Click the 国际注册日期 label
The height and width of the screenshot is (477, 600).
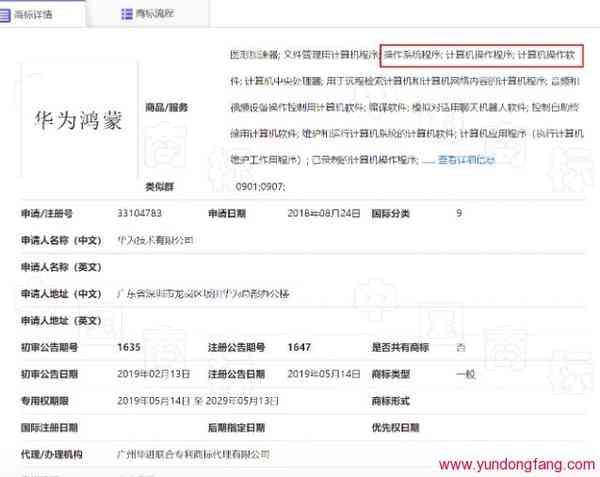coord(49,428)
